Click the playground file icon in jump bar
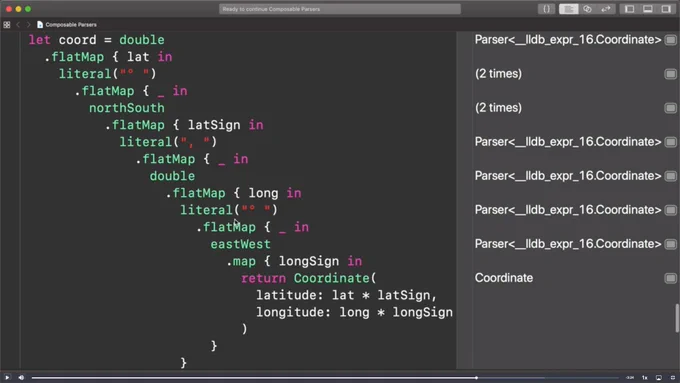Image resolution: width=680 pixels, height=383 pixels. 40,25
